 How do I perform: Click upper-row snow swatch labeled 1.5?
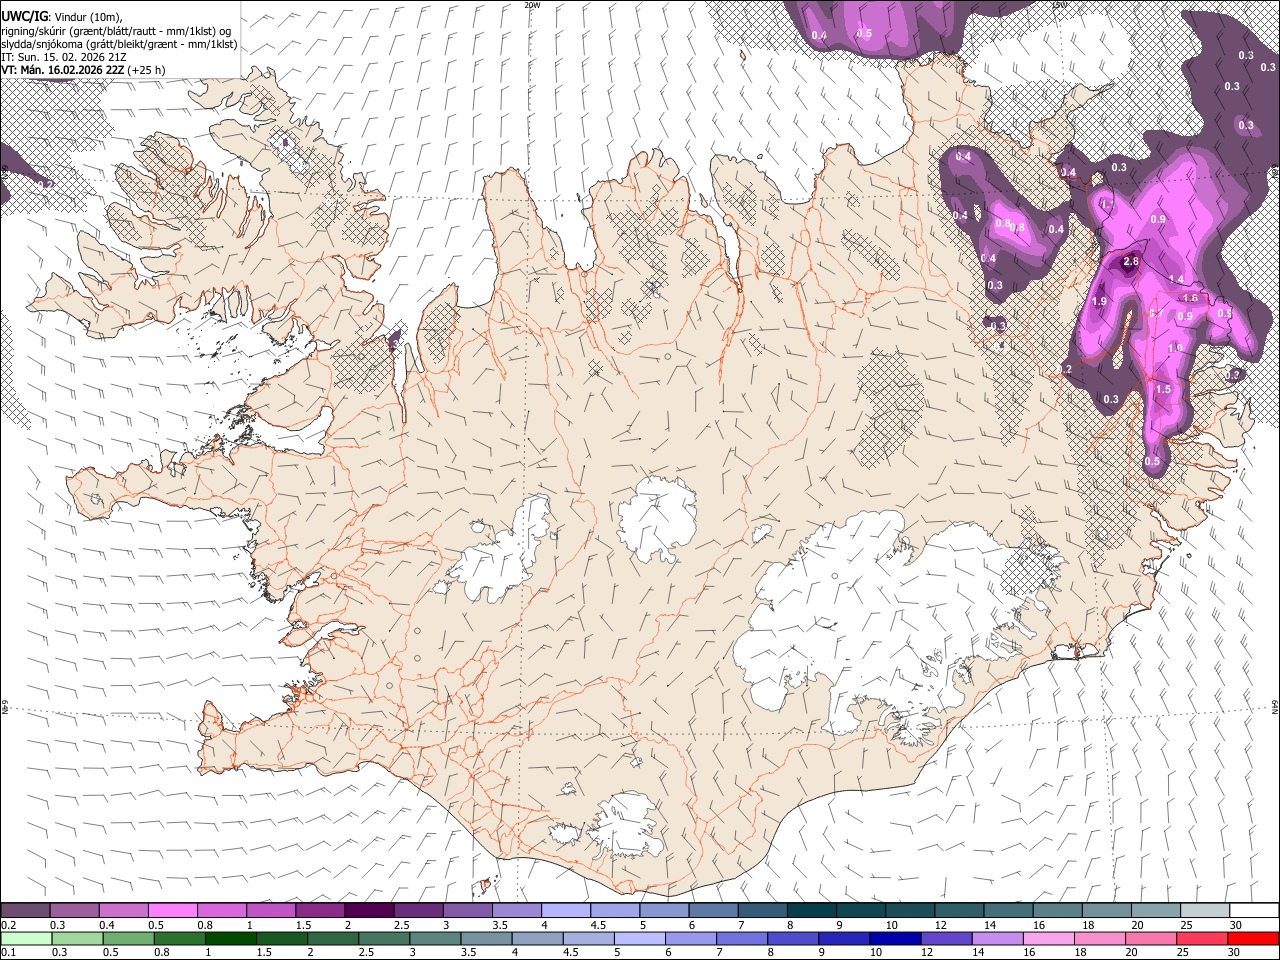coord(320,910)
